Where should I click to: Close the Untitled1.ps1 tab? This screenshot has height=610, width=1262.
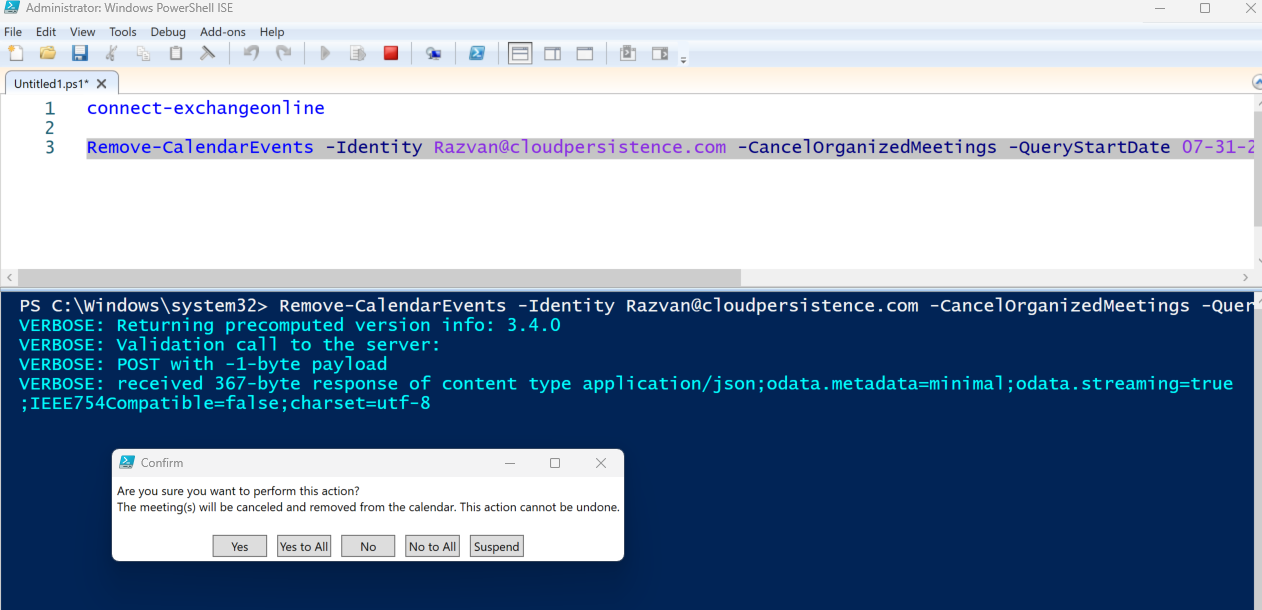pos(103,83)
